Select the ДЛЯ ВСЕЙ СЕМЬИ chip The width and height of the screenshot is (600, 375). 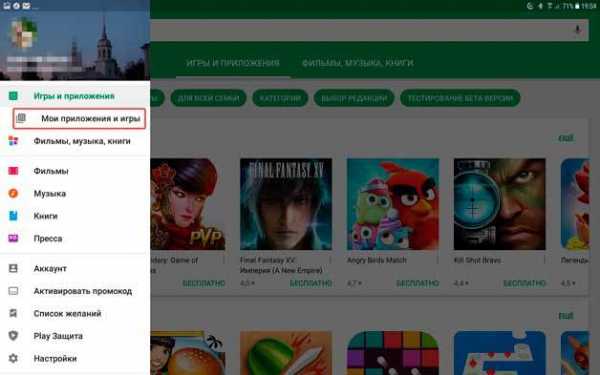point(209,98)
